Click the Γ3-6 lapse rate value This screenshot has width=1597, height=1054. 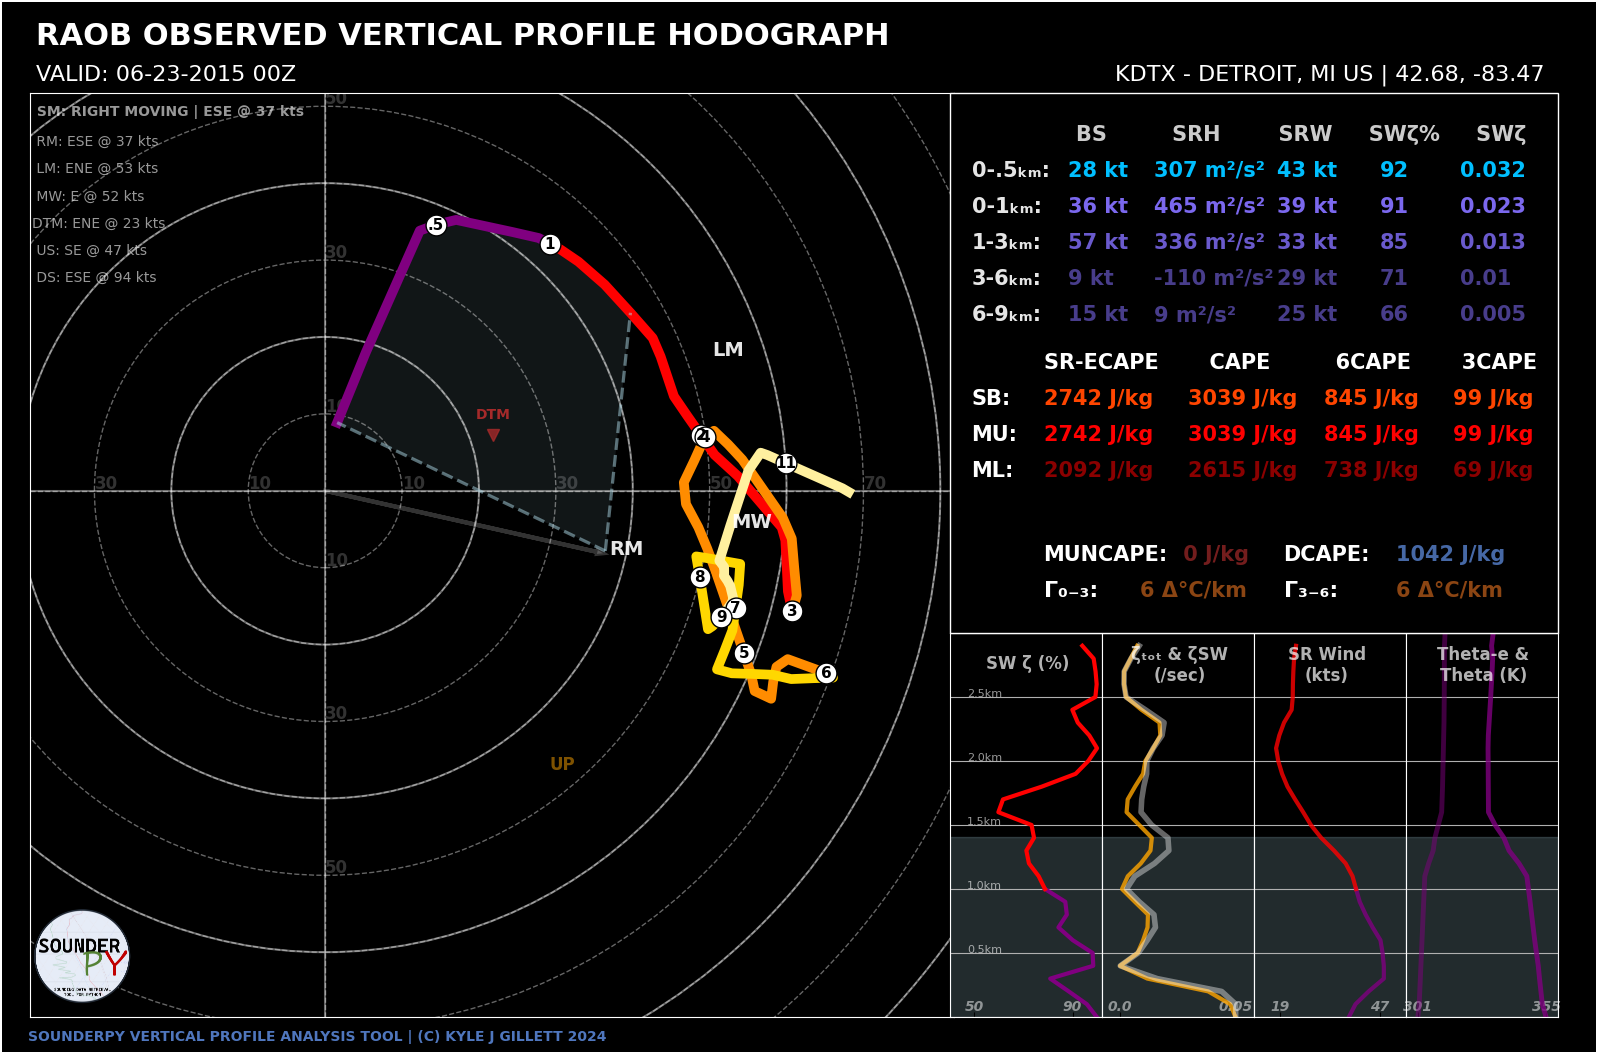tap(1449, 590)
